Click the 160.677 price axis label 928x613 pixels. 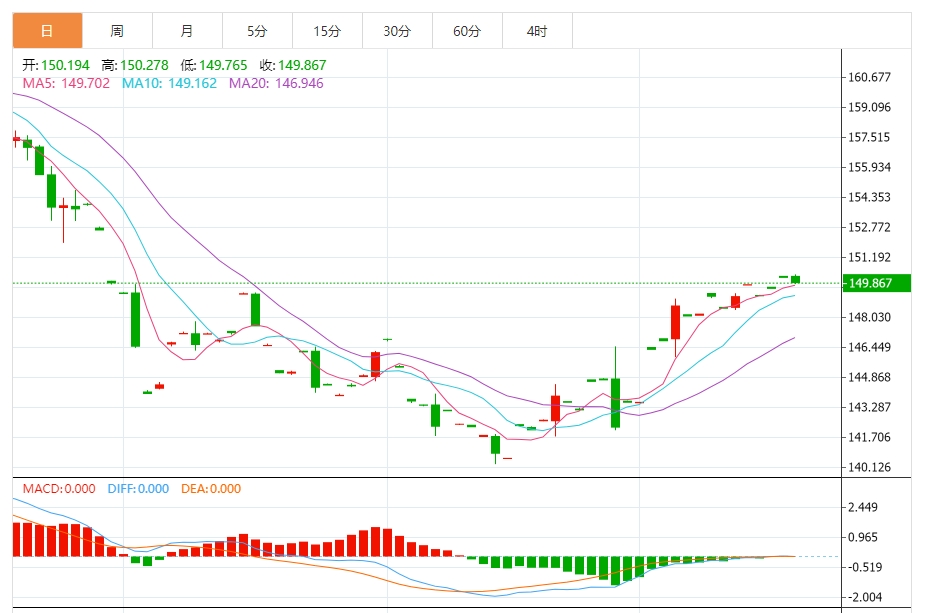pyautogui.click(x=869, y=77)
